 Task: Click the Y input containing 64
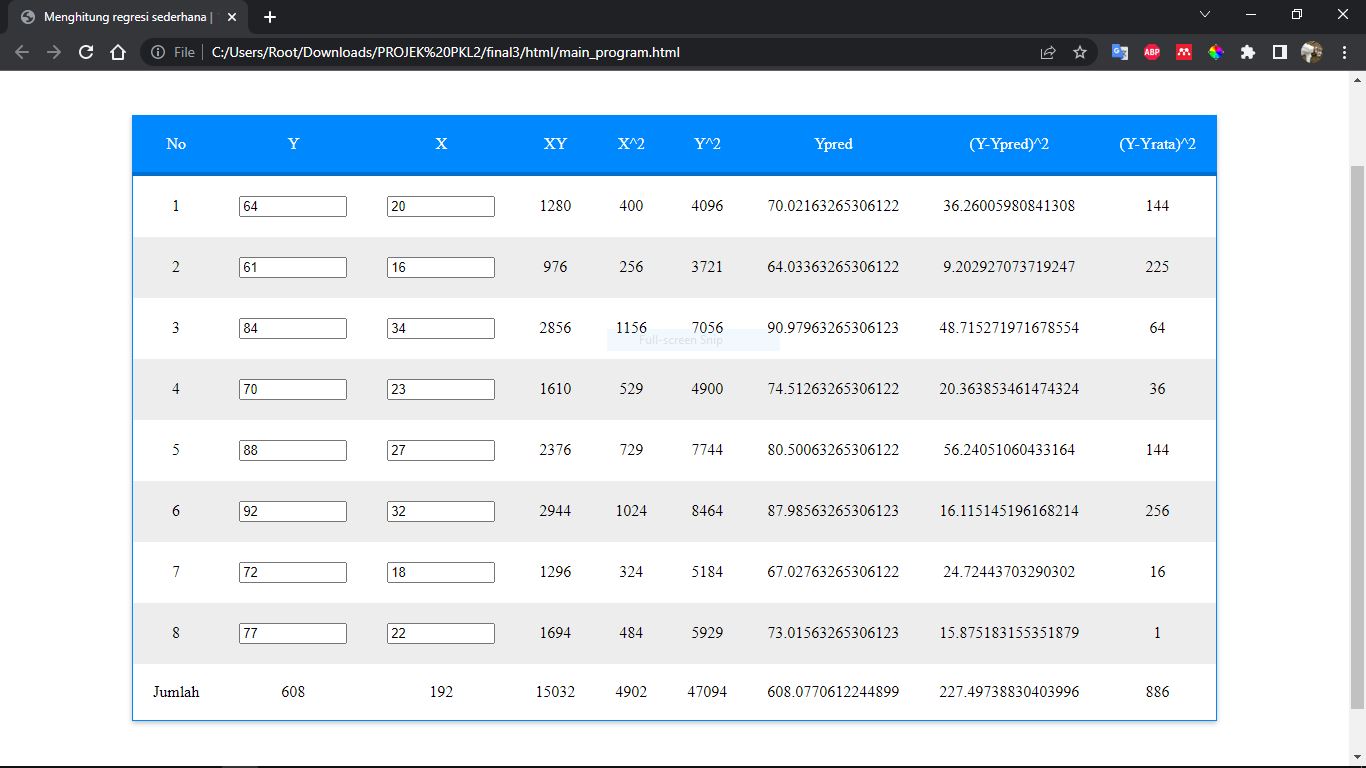coord(292,206)
